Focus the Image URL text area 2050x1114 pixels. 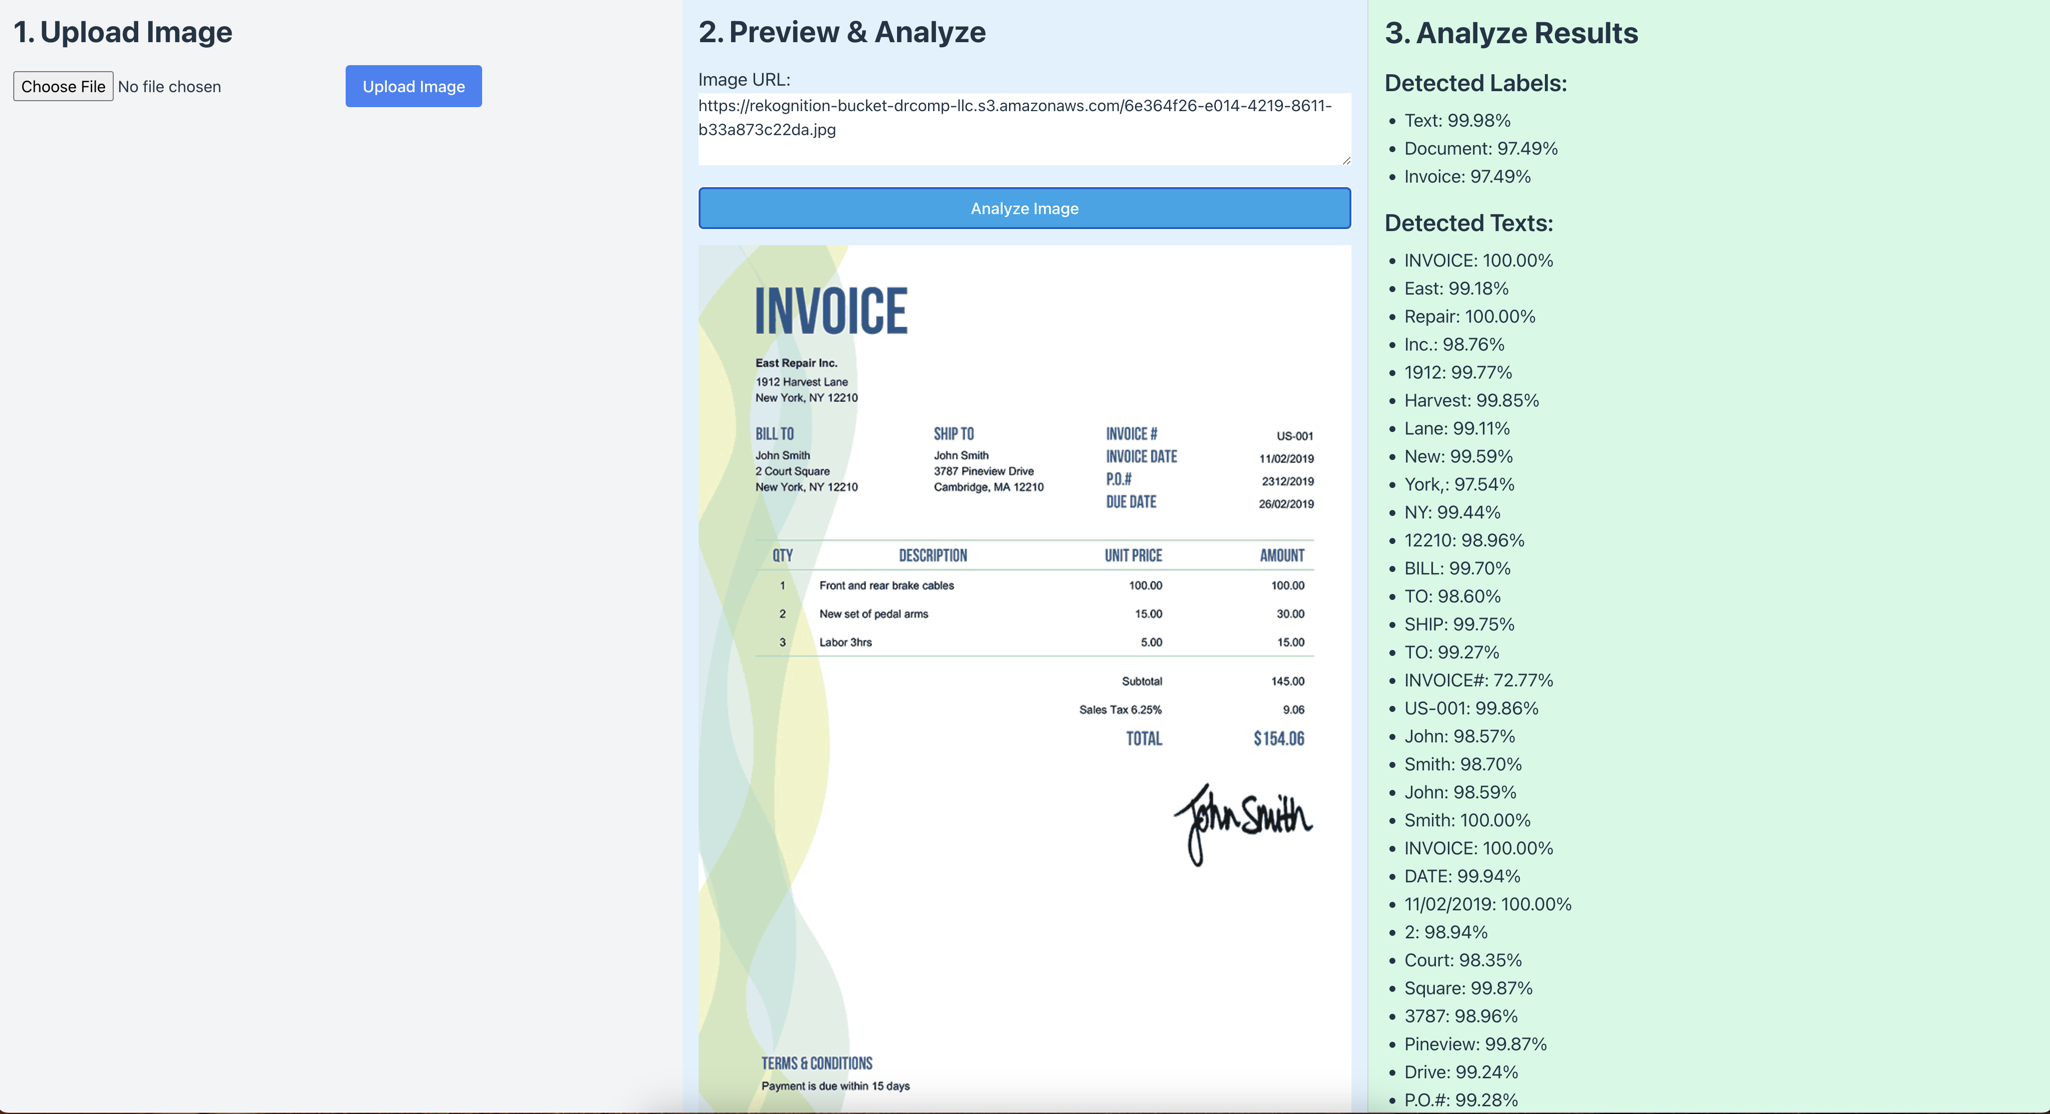(x=1024, y=128)
